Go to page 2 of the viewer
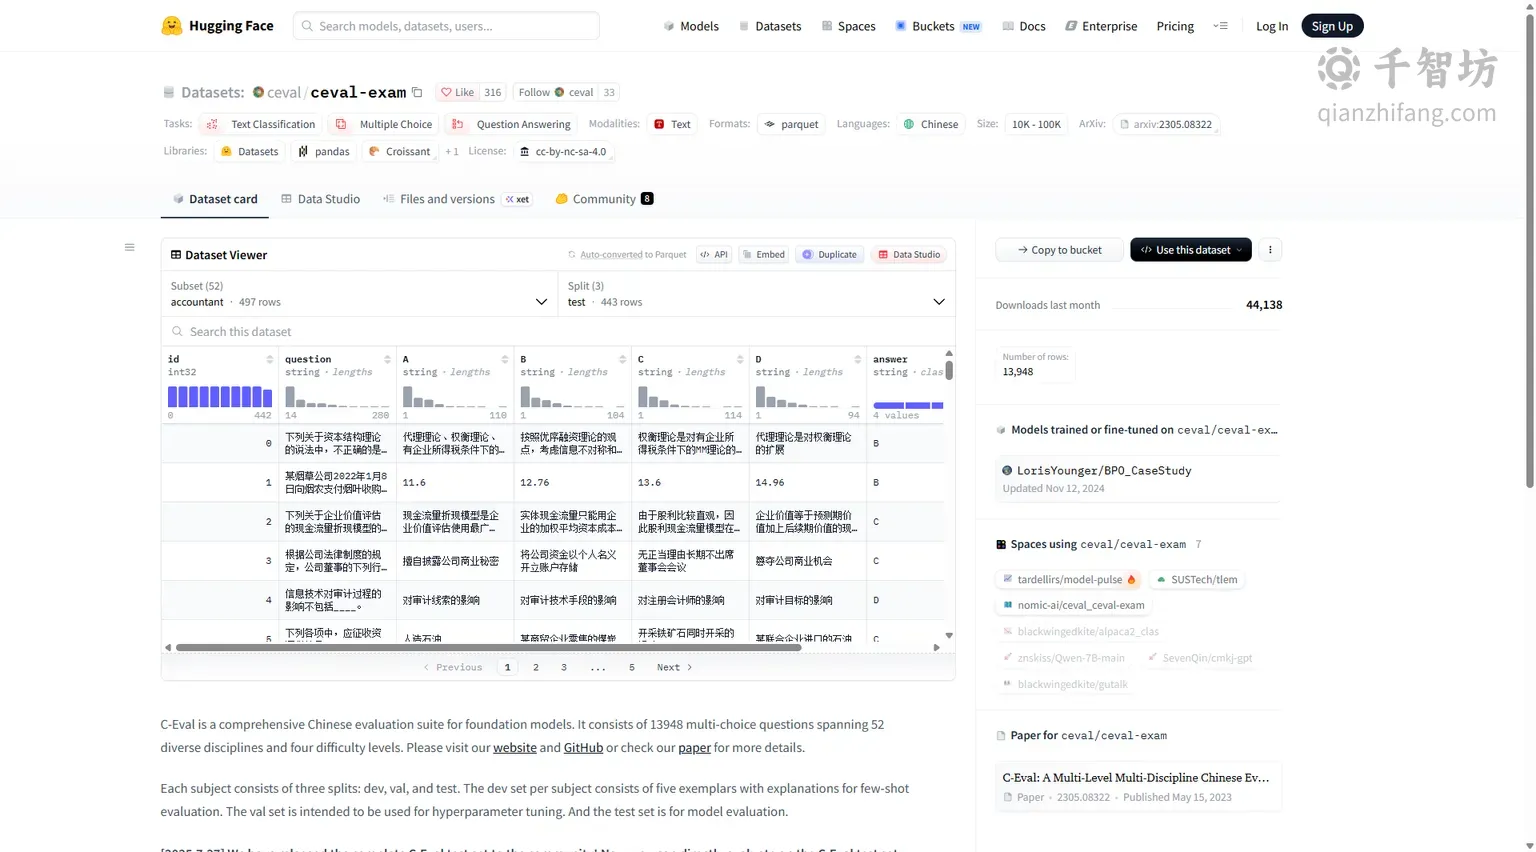The height and width of the screenshot is (852, 1536). 536,667
